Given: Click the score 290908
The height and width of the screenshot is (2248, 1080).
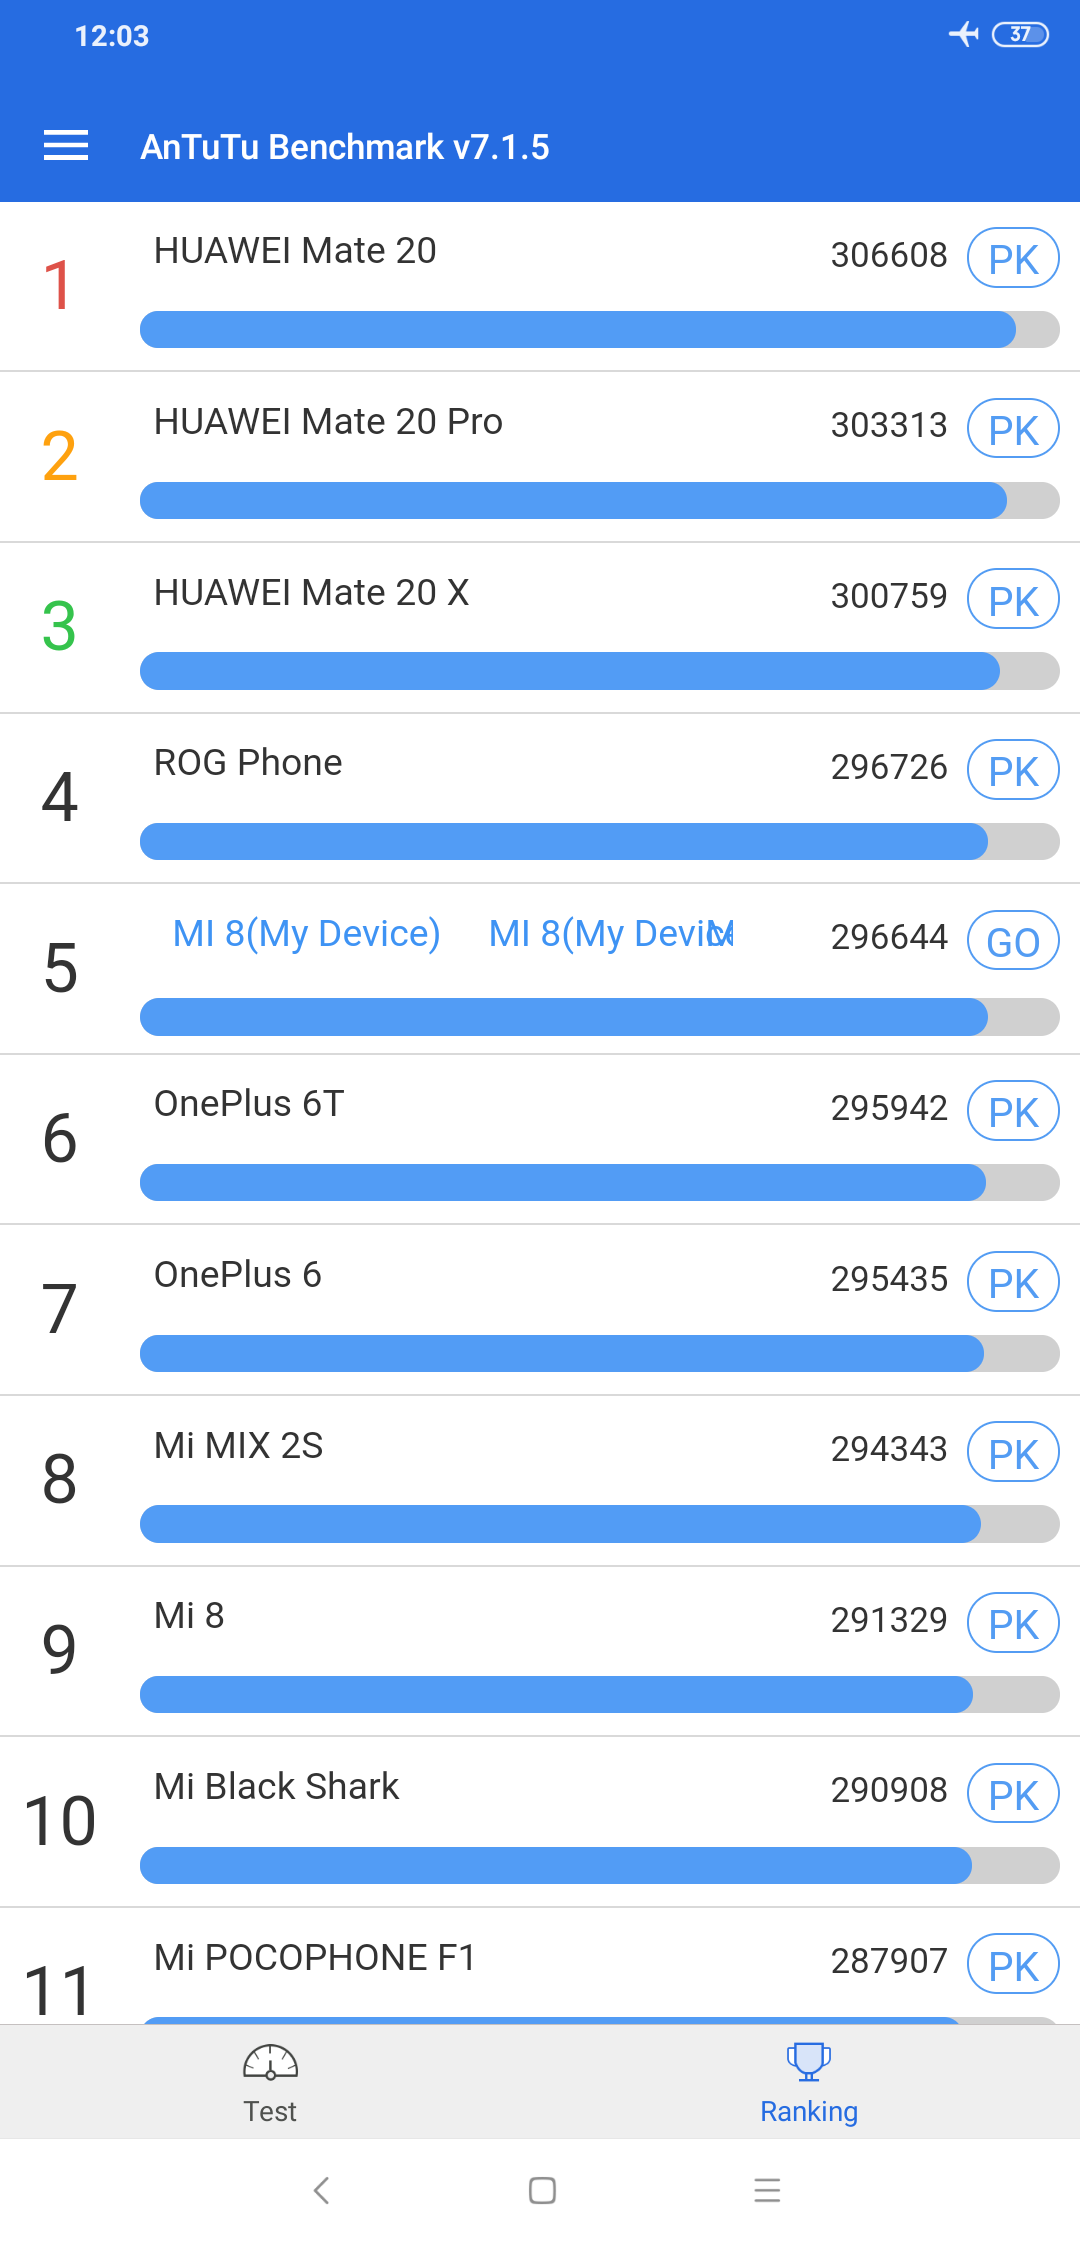Looking at the screenshot, I should 889,1790.
